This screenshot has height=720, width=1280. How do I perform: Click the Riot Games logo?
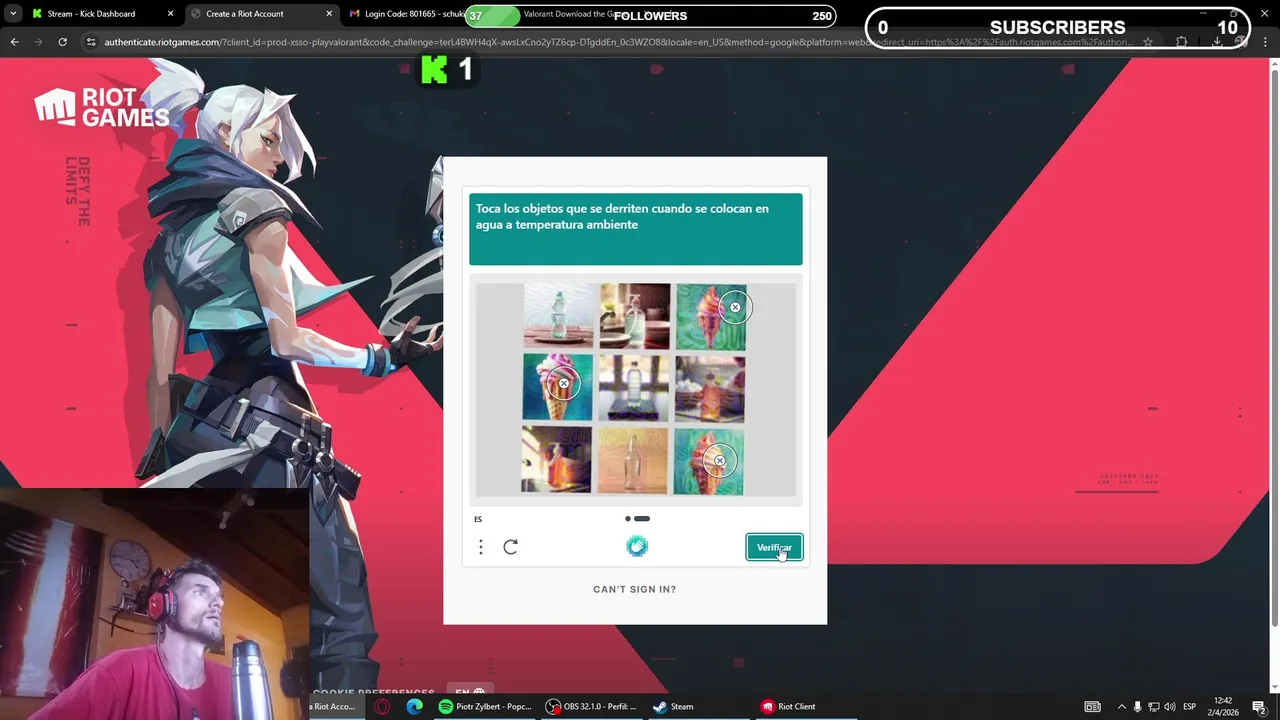pos(102,108)
